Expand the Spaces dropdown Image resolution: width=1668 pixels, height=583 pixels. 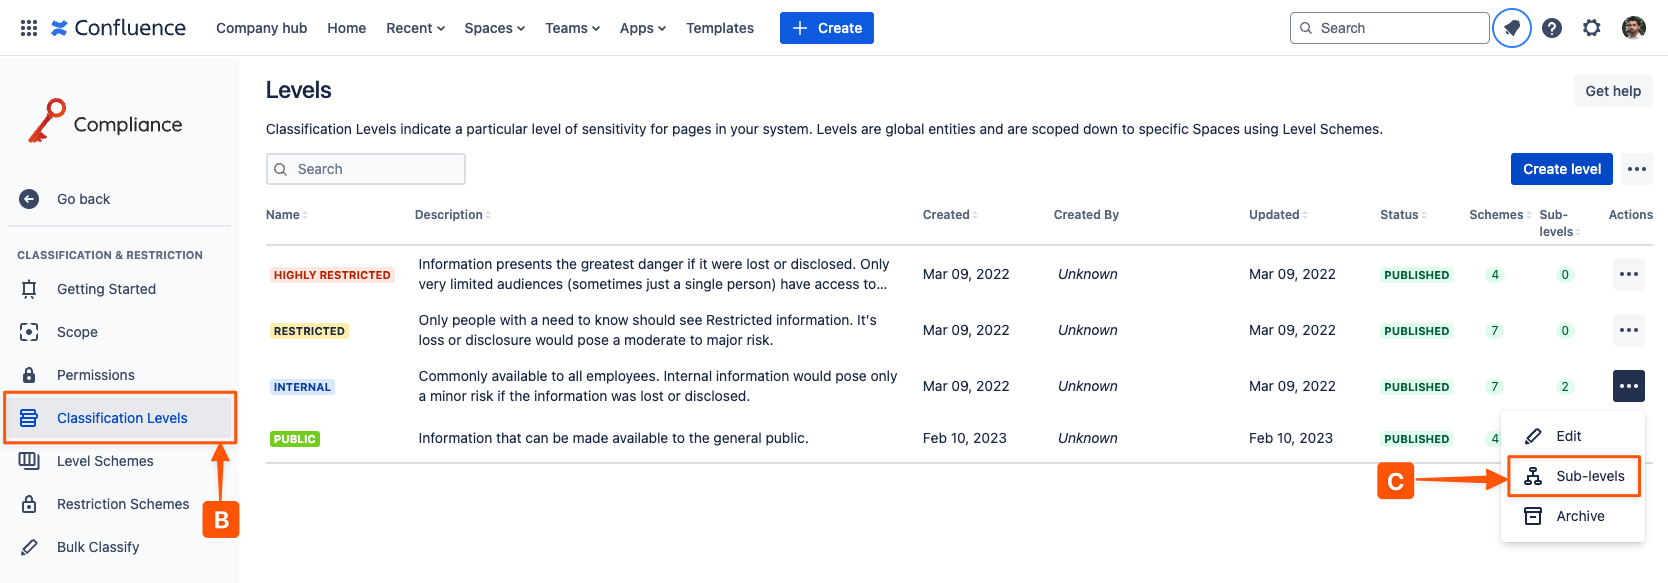click(x=494, y=28)
